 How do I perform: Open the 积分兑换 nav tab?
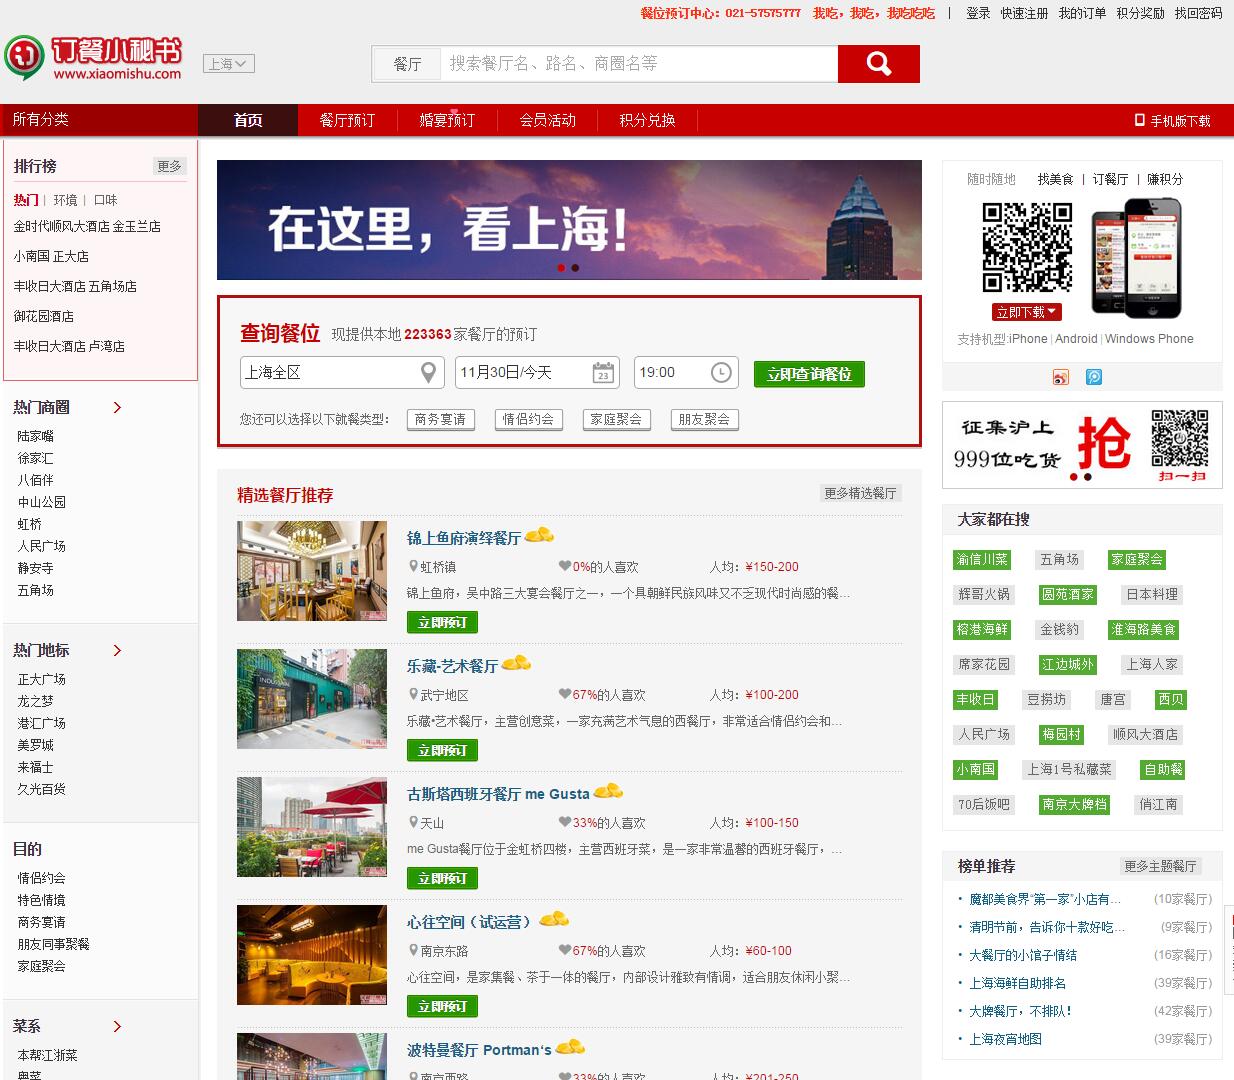(647, 120)
